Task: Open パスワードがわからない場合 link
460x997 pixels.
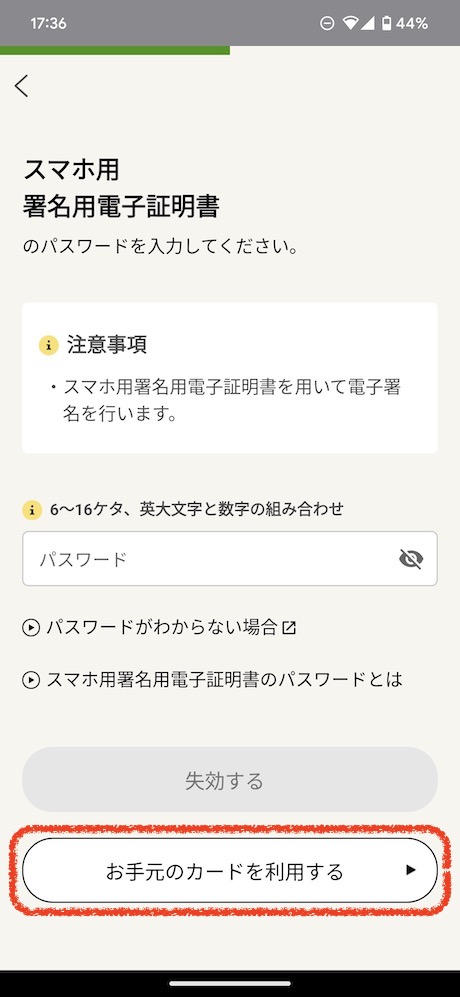Action: pyautogui.click(x=160, y=628)
